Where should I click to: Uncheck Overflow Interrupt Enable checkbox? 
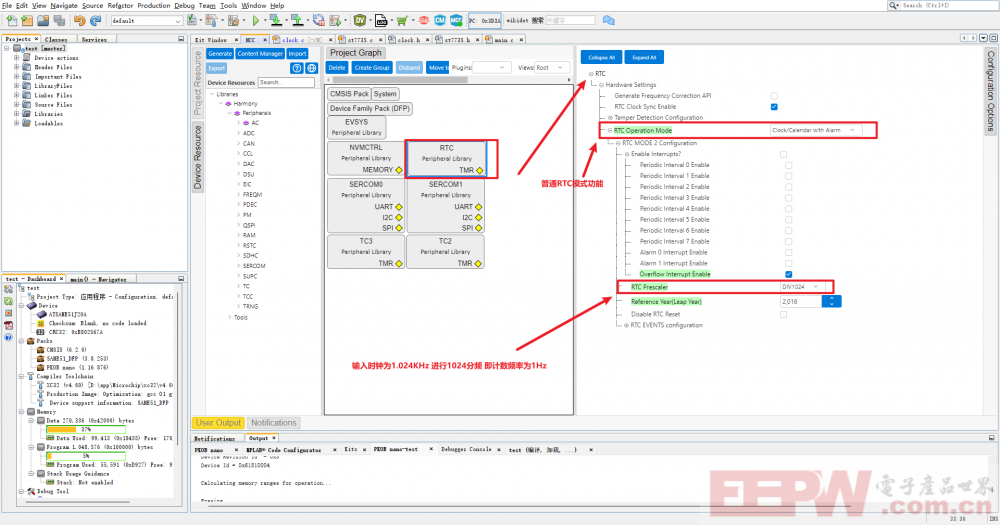click(x=789, y=274)
